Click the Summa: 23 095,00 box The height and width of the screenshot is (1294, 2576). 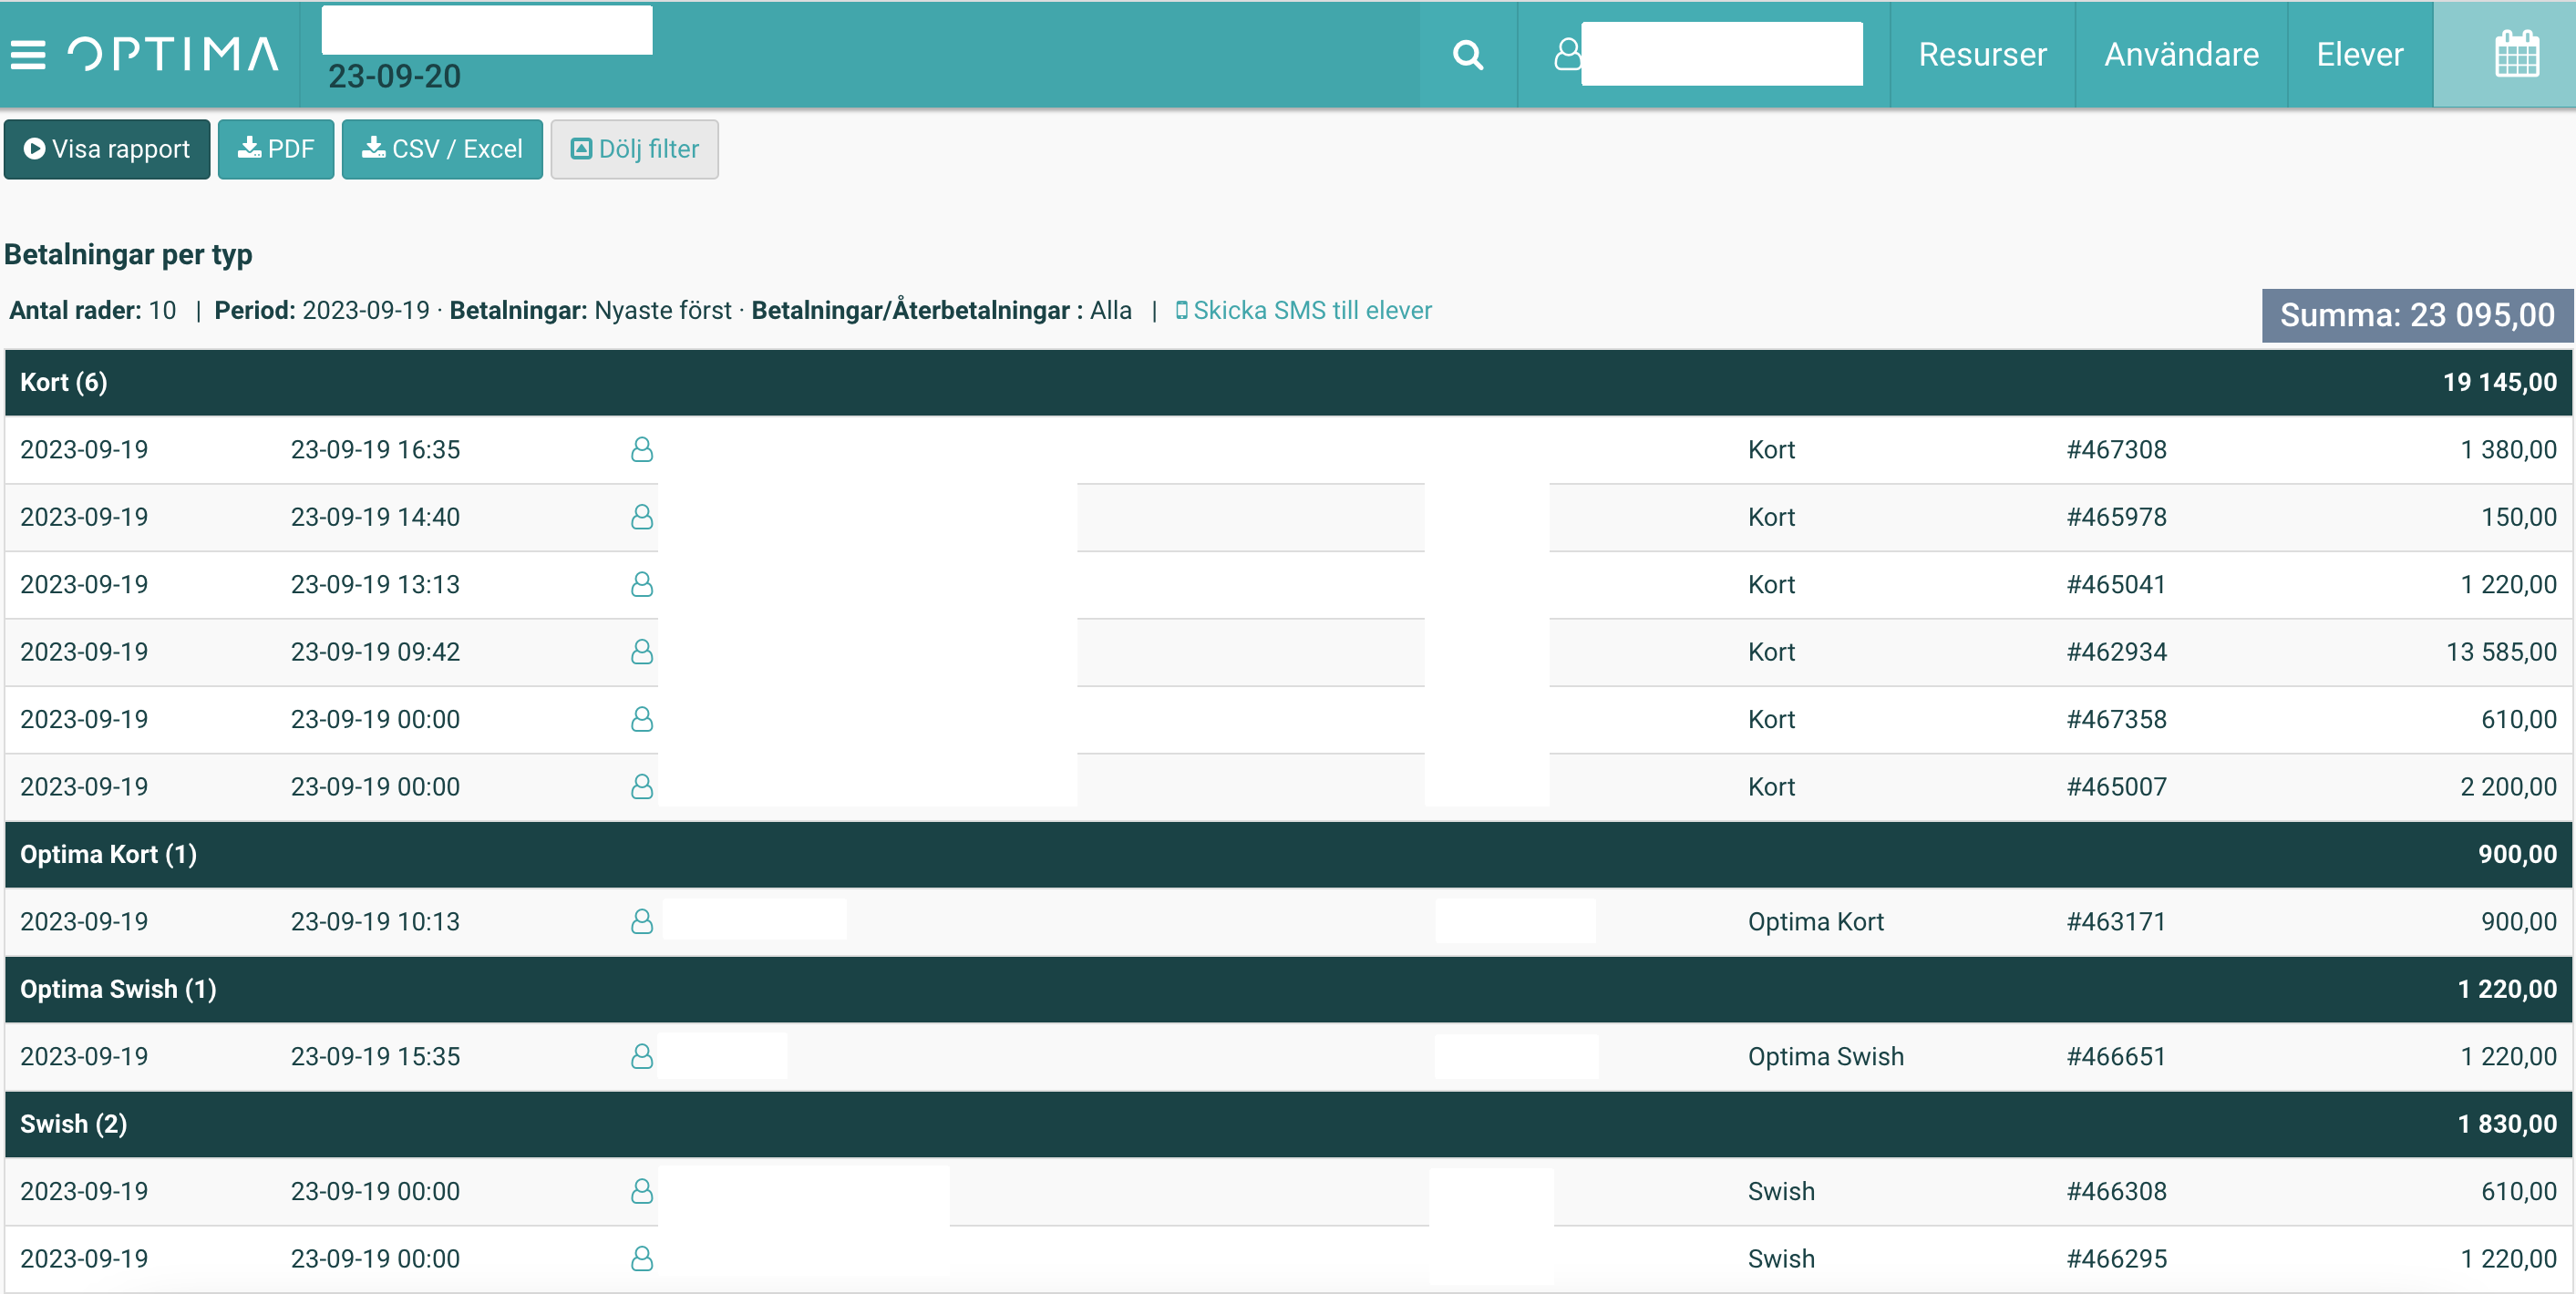coord(2417,315)
